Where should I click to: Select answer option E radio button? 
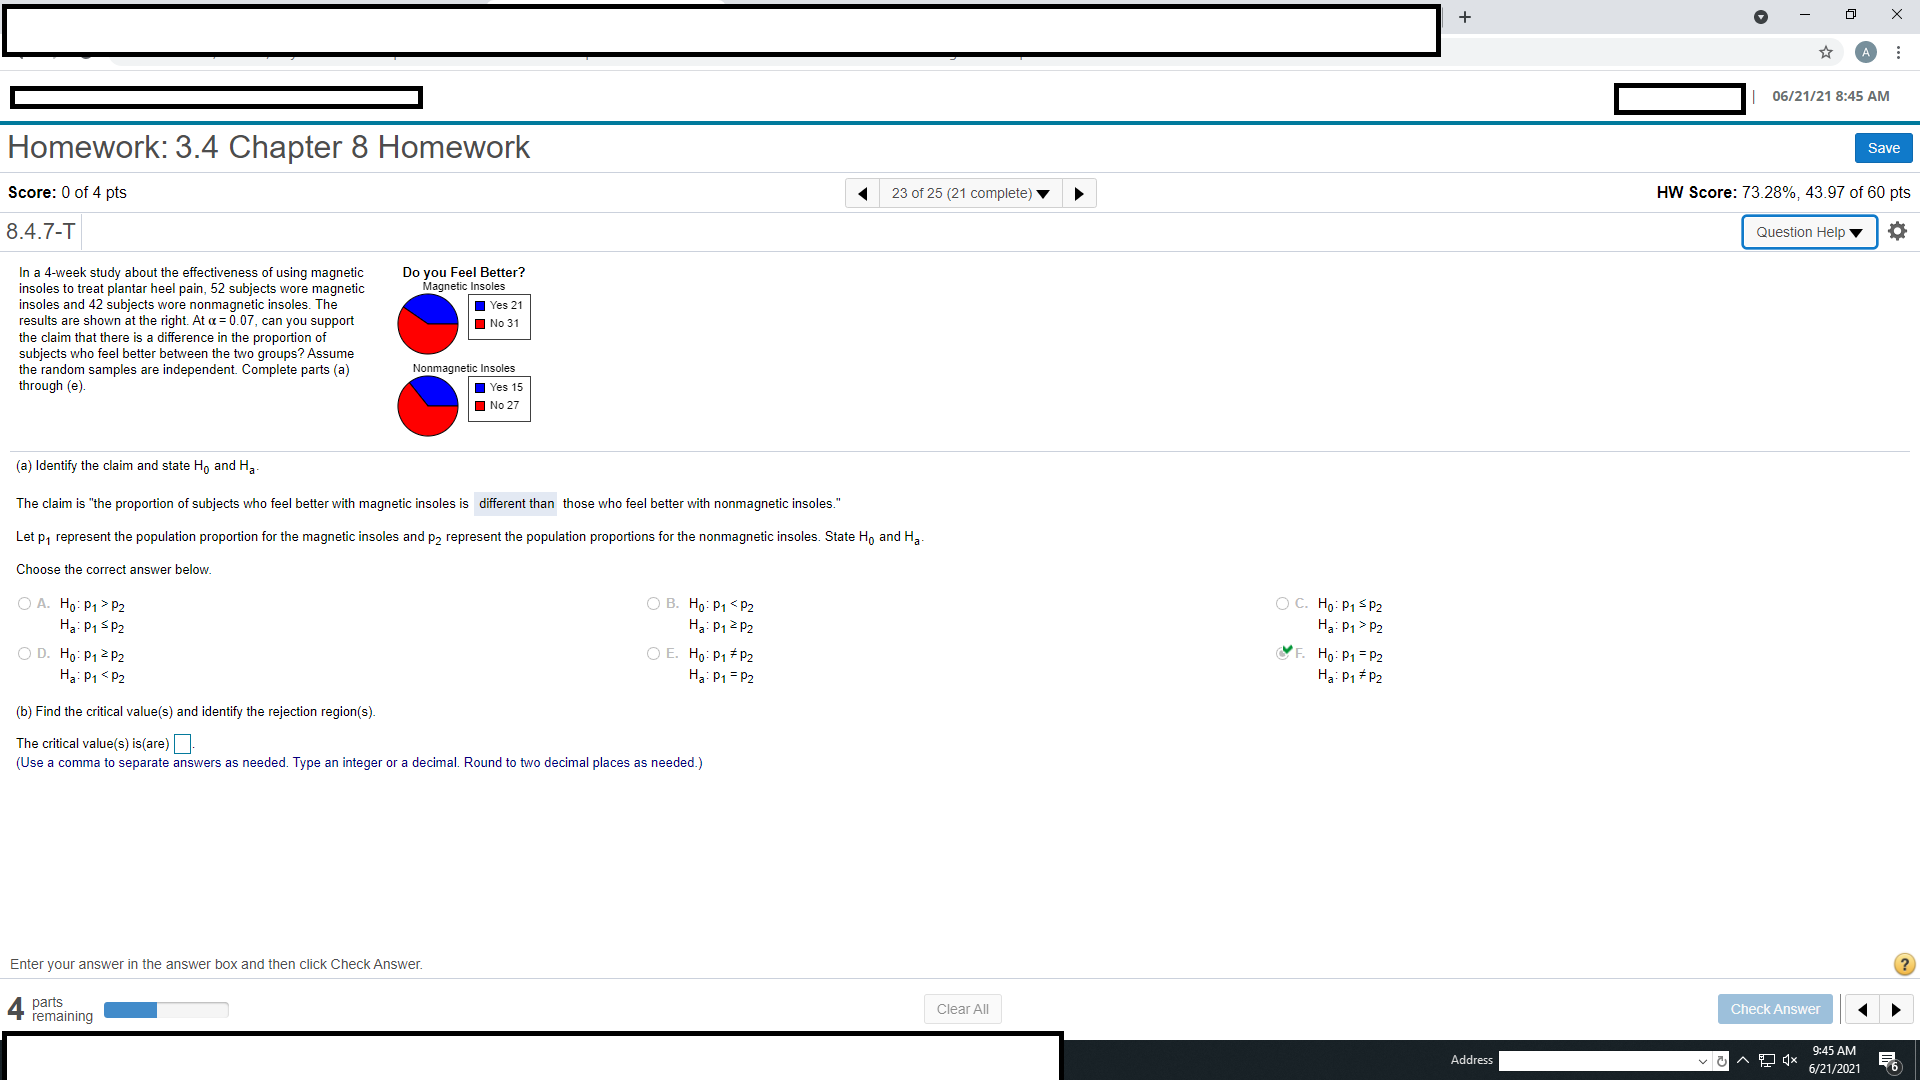[653, 653]
